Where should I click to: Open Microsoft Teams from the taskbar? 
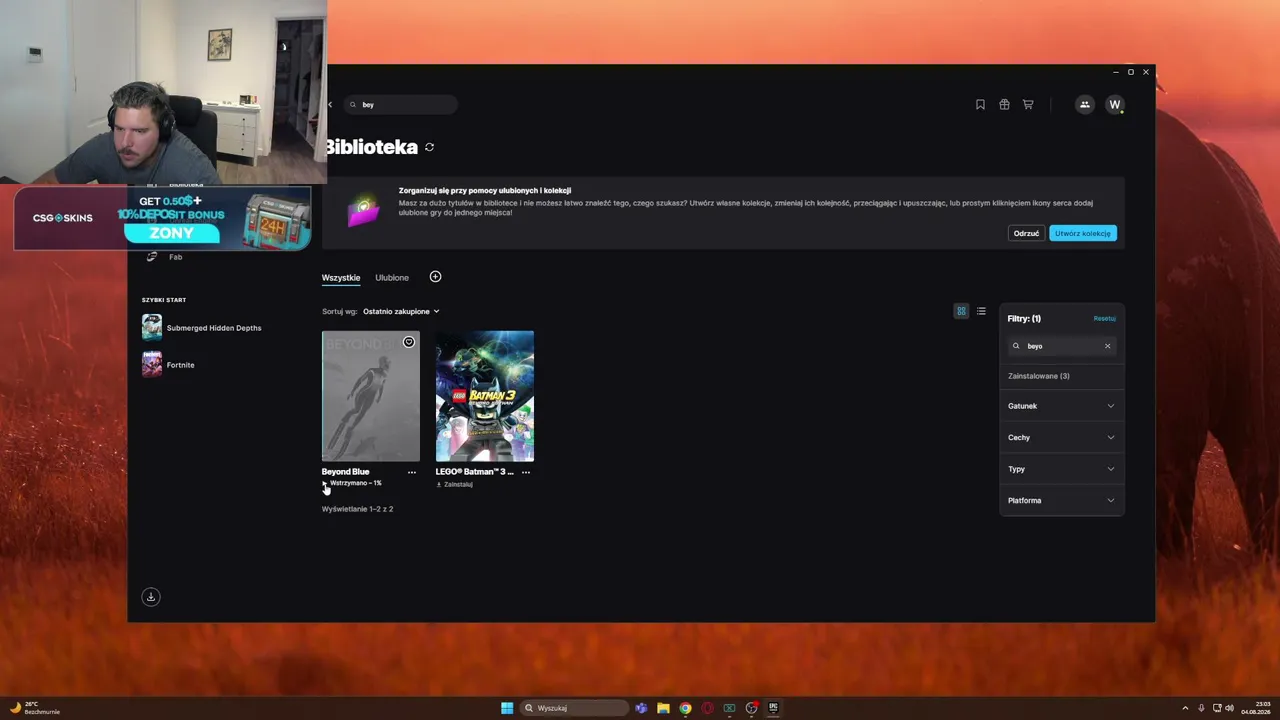coord(641,708)
